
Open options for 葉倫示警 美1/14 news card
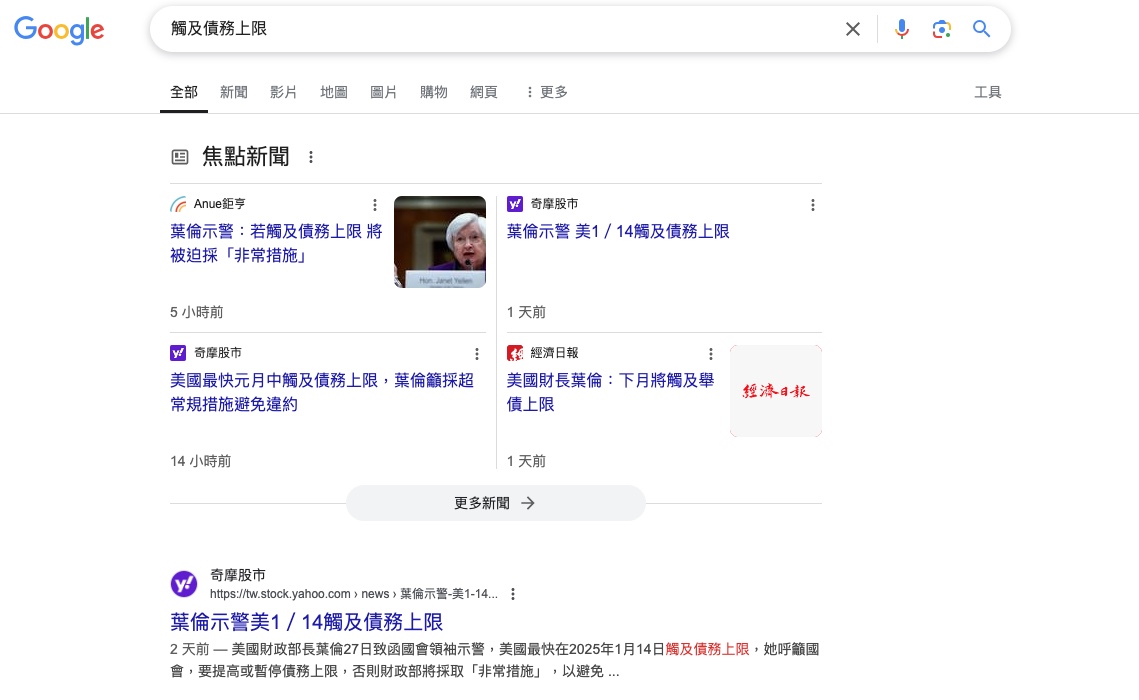click(x=813, y=205)
